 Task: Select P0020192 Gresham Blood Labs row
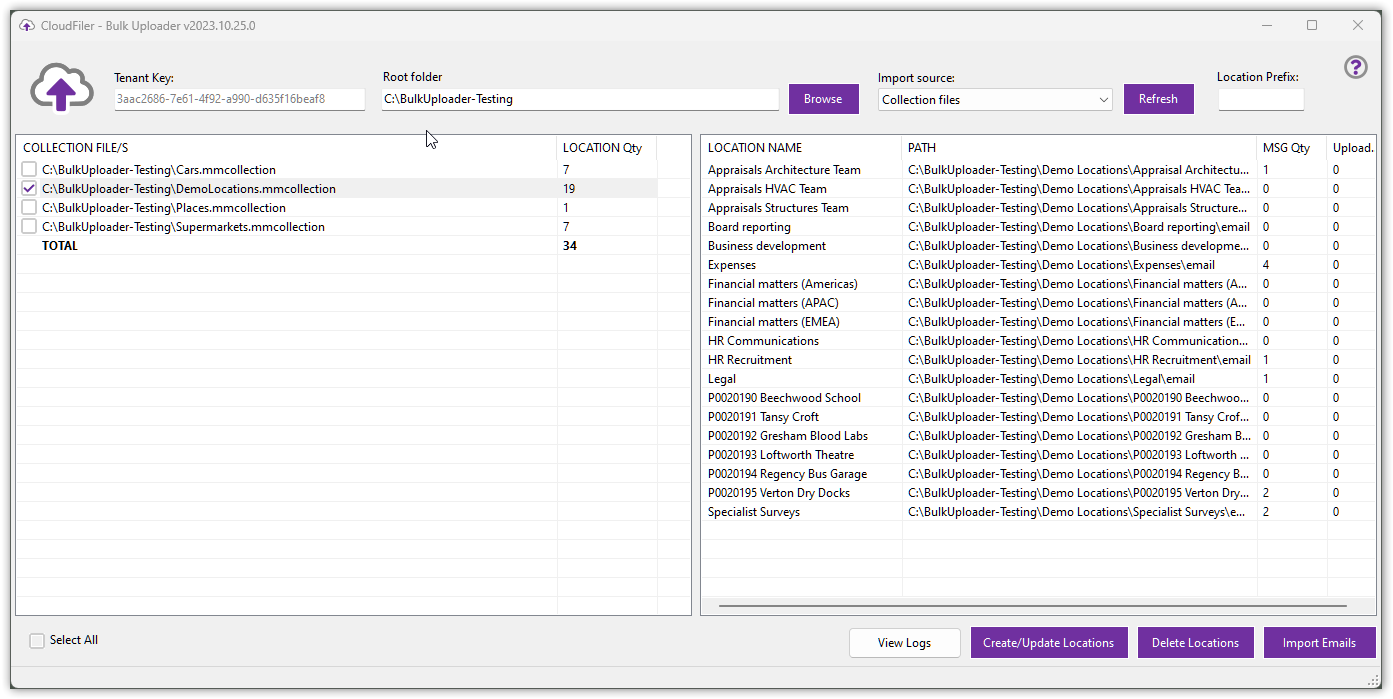pyautogui.click(x=1038, y=436)
